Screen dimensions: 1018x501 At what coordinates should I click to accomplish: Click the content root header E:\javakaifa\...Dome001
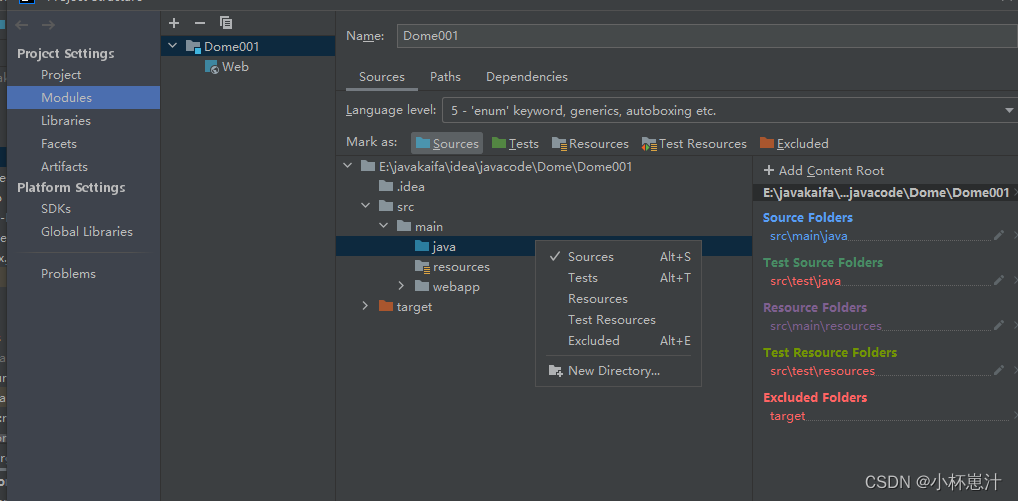pyautogui.click(x=886, y=192)
